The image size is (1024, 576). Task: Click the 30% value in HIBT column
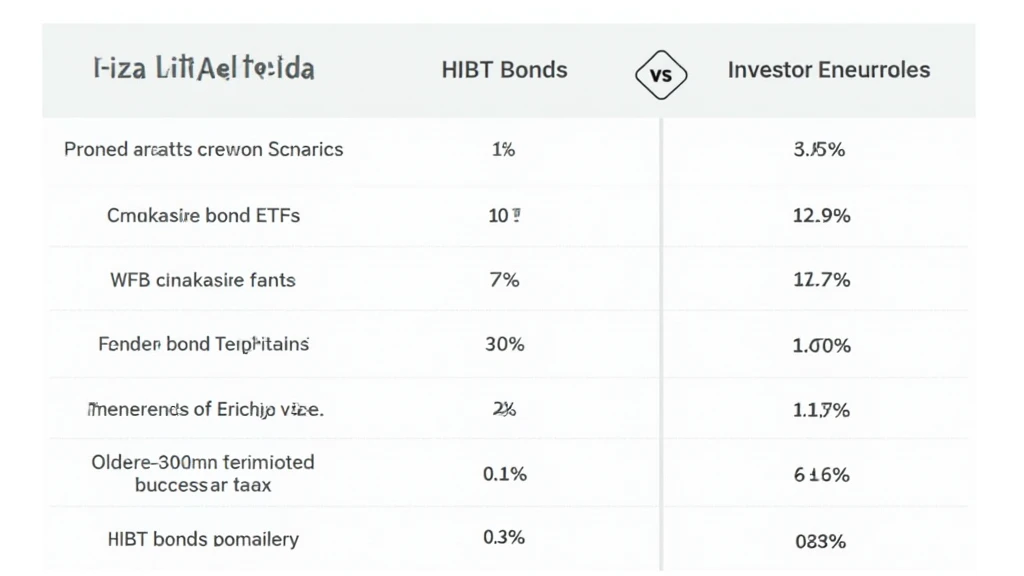(x=504, y=344)
